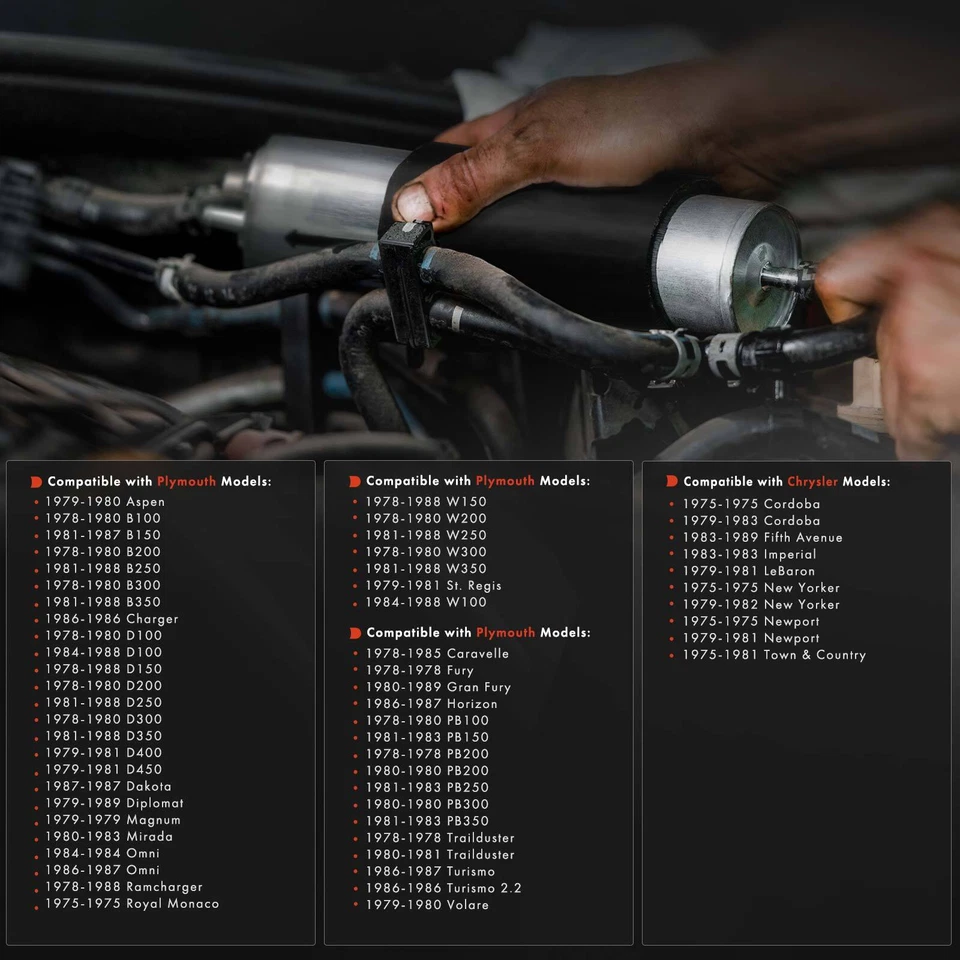Screen dimensions: 960x960
Task: Click the orange icon beside the Chrysler heading
Action: (672, 481)
